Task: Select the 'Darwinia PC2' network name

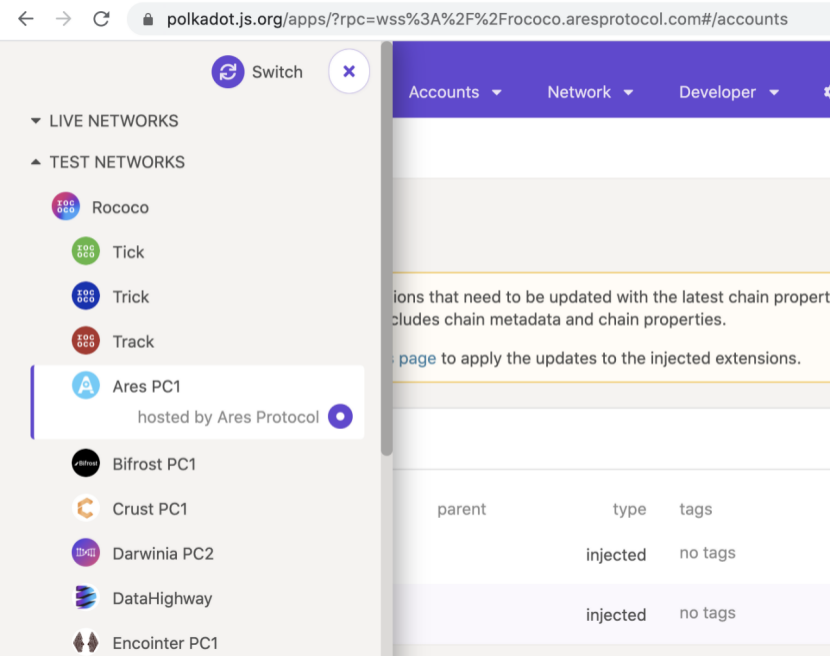Action: (x=163, y=554)
